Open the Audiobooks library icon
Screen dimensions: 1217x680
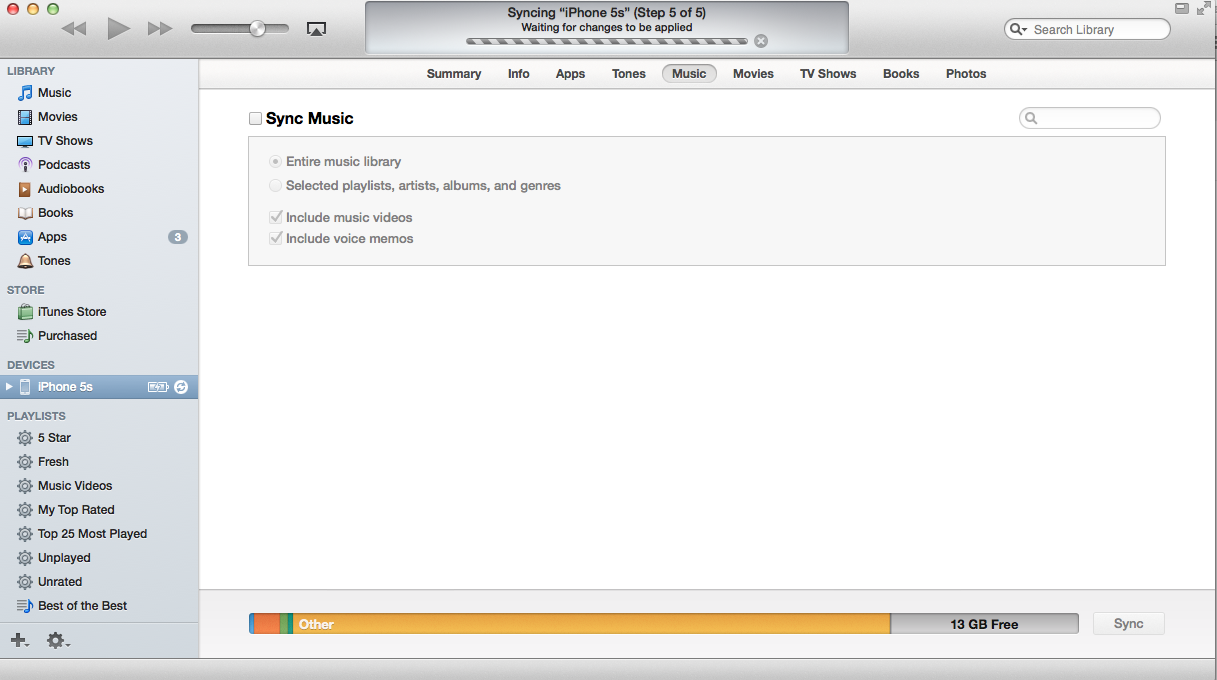coord(25,189)
